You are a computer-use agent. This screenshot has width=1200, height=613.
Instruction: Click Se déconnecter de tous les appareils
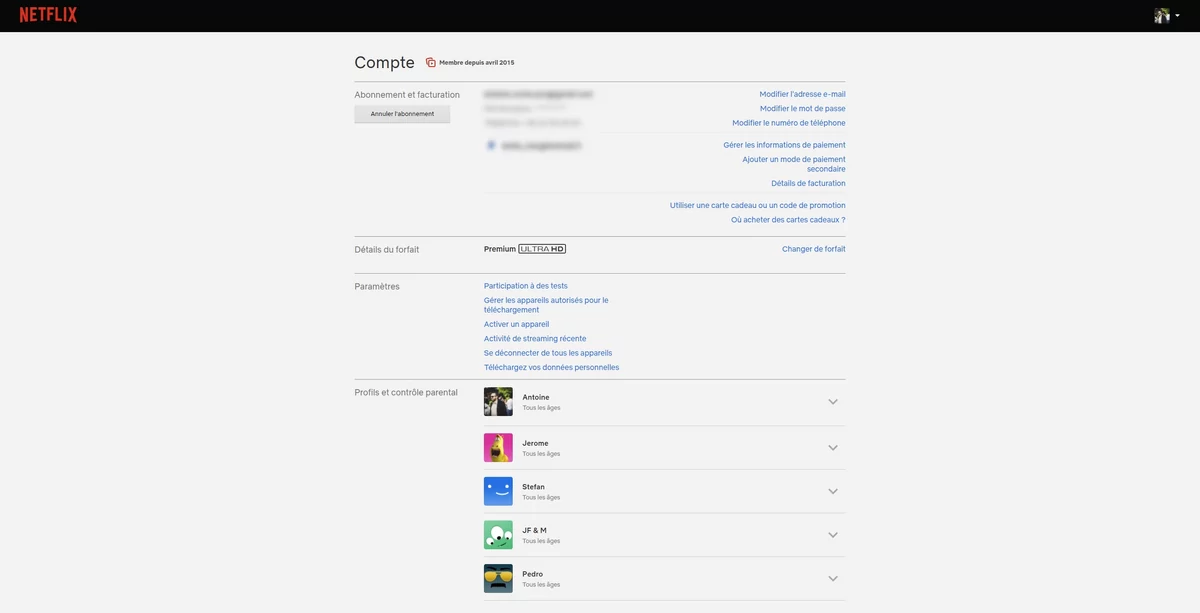[548, 353]
